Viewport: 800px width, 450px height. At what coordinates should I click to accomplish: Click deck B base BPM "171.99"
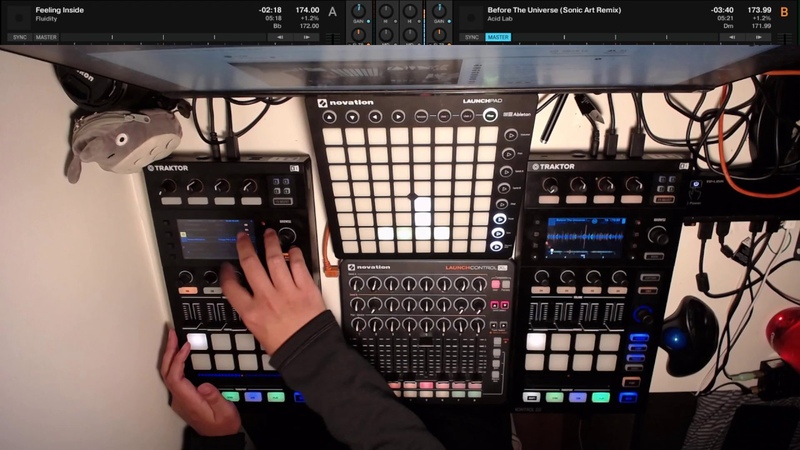761,26
